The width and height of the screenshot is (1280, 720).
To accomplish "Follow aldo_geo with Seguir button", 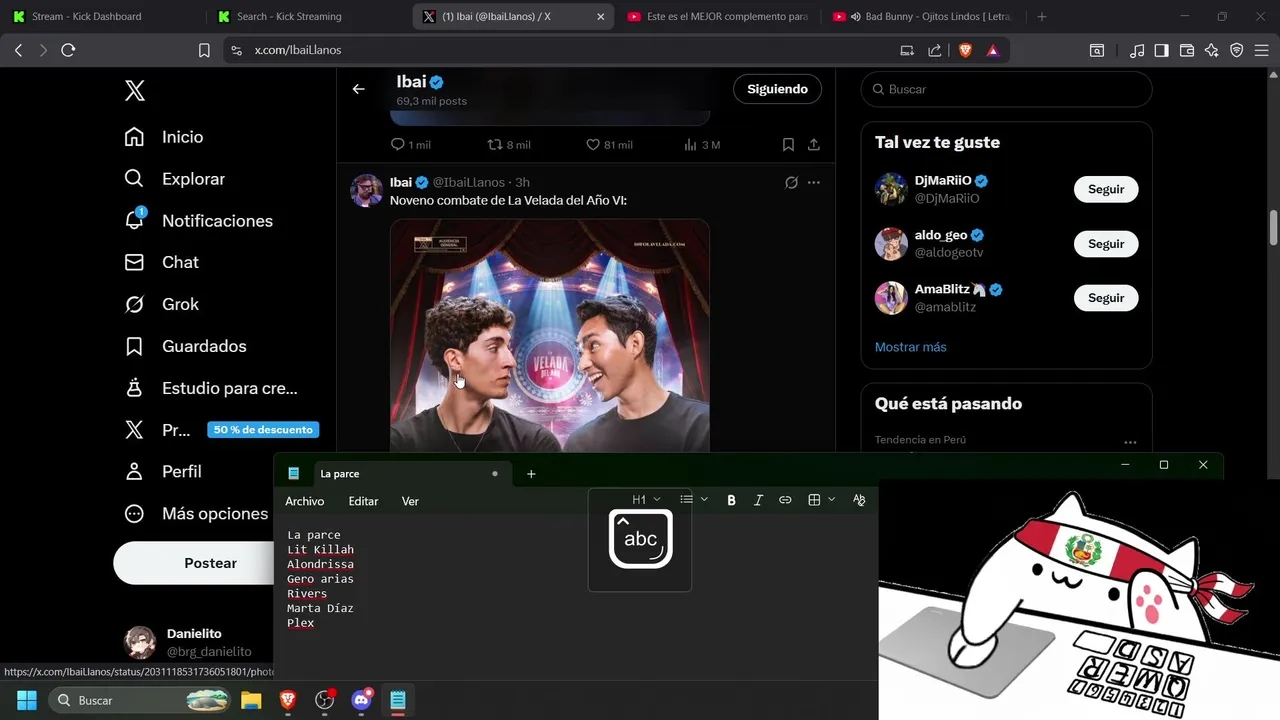I will 1106,244.
